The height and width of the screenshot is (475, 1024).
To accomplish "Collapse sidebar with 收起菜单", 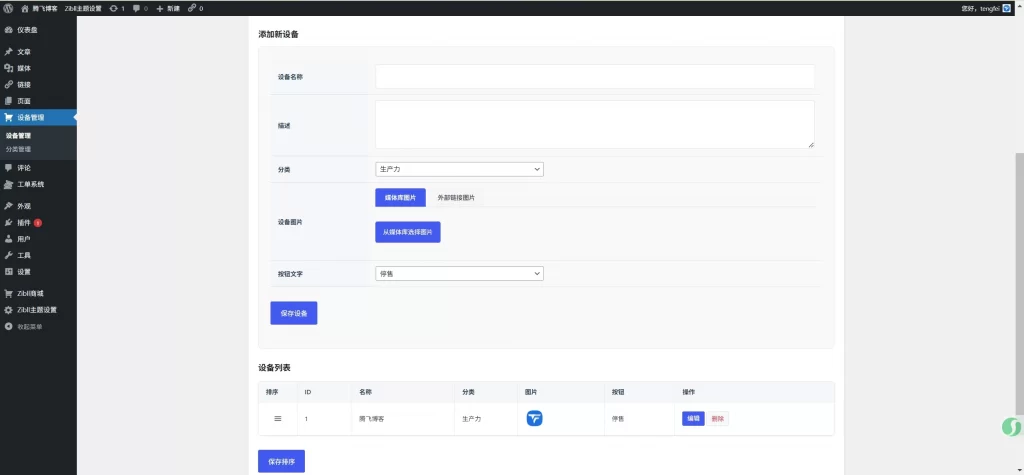I will coord(30,326).
